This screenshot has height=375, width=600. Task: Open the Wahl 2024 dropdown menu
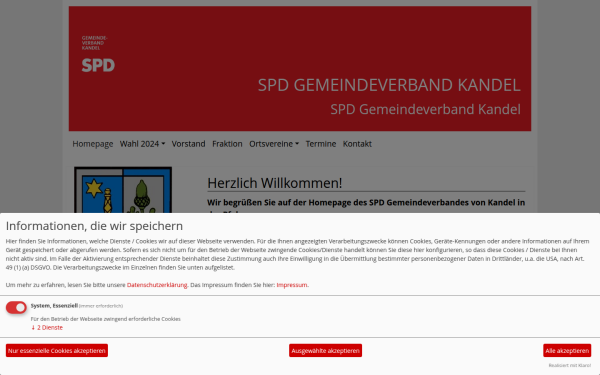(x=142, y=144)
